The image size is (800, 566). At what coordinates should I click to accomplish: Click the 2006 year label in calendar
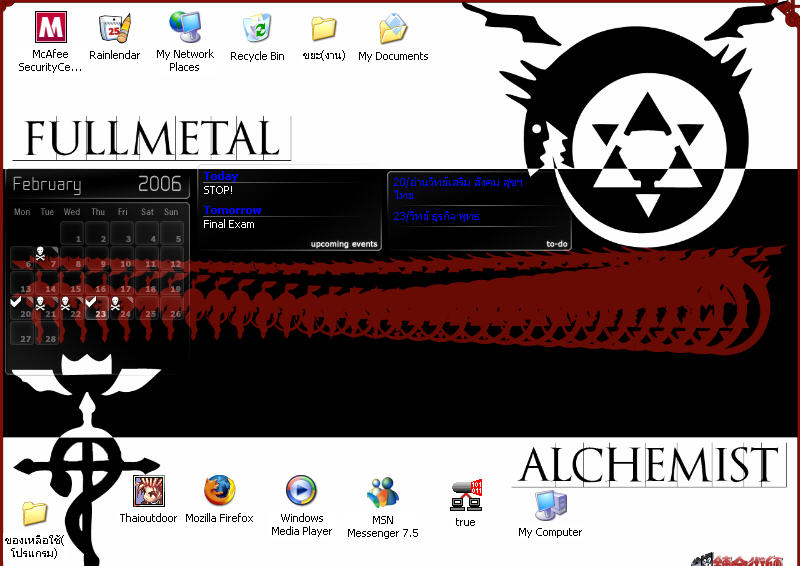click(160, 184)
